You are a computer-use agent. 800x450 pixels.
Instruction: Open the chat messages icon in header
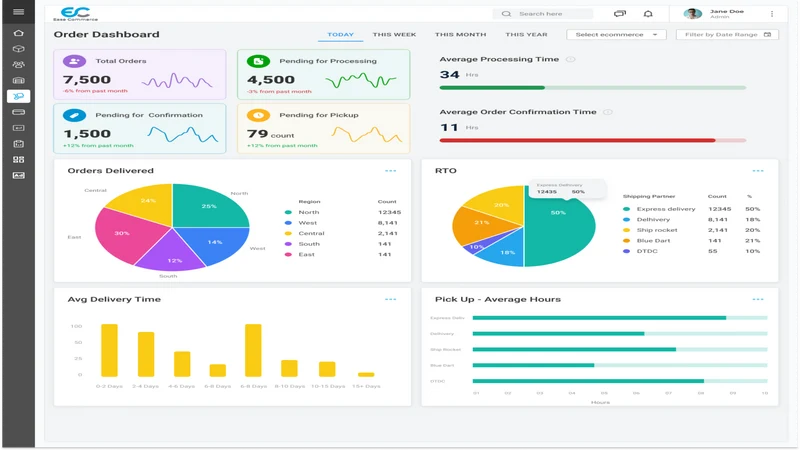tap(619, 14)
